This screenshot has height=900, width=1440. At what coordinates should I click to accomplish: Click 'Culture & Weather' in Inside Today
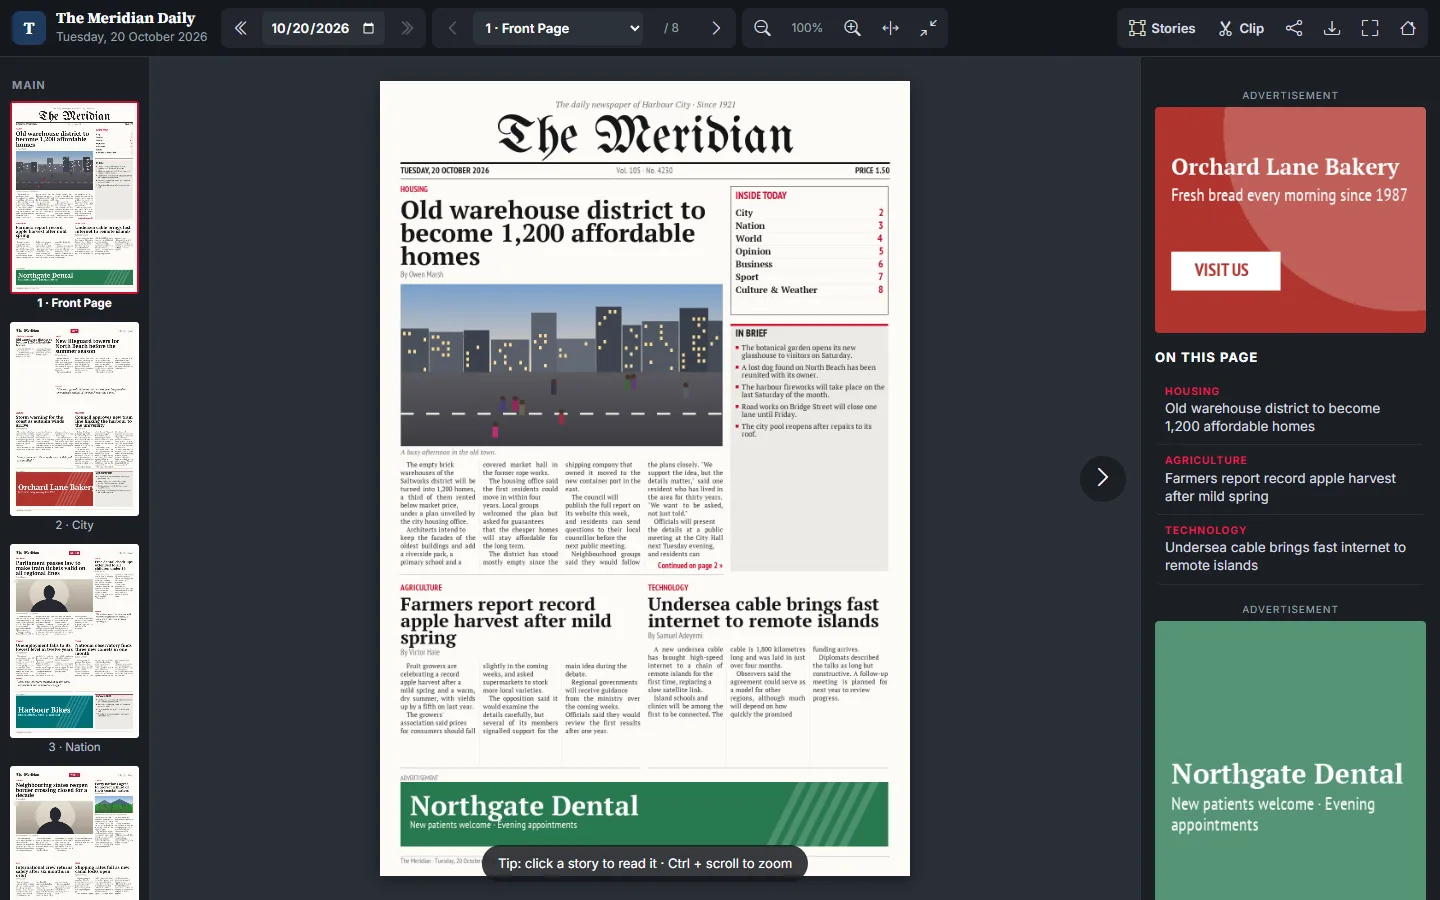[809, 290]
